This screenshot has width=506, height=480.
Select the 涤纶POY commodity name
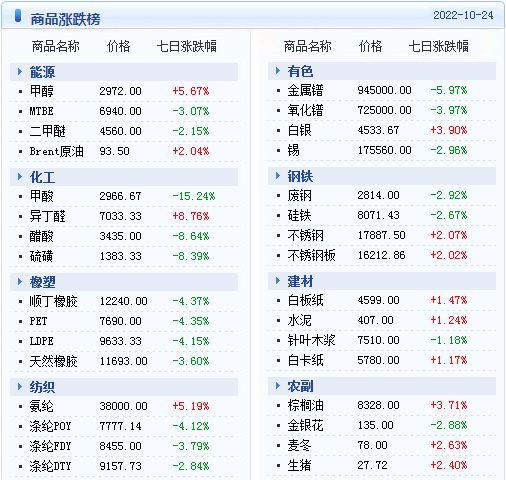pos(51,426)
